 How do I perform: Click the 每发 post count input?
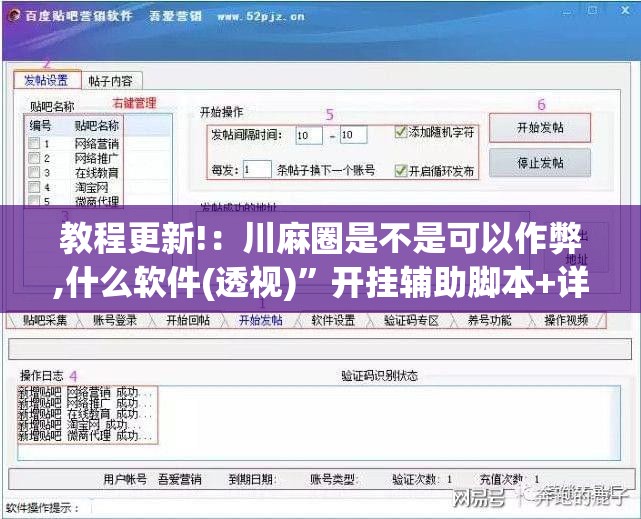257,169
